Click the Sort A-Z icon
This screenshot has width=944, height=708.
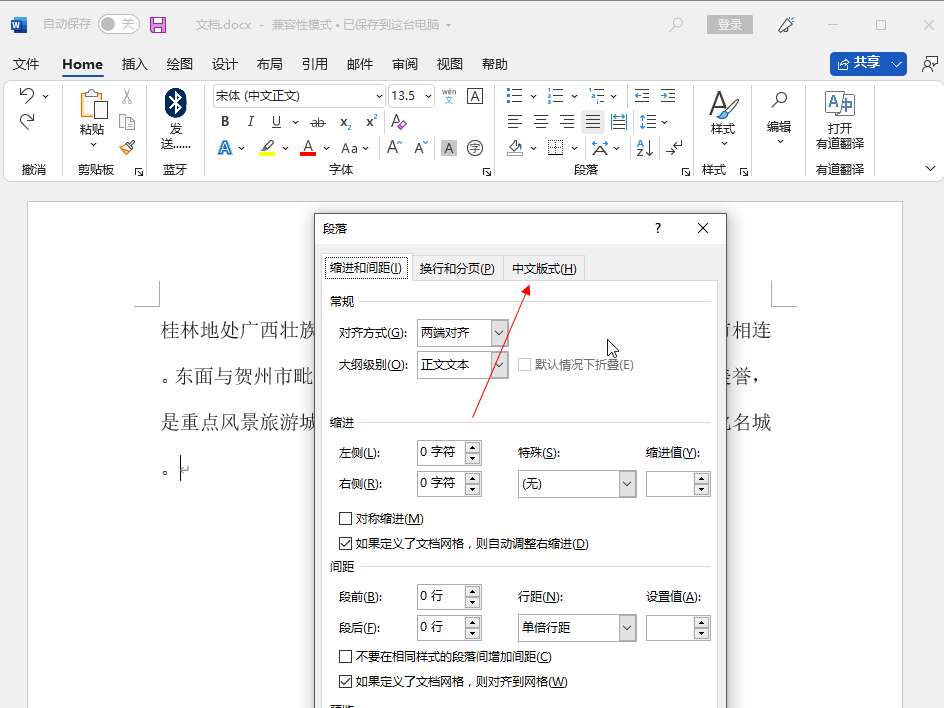click(645, 148)
